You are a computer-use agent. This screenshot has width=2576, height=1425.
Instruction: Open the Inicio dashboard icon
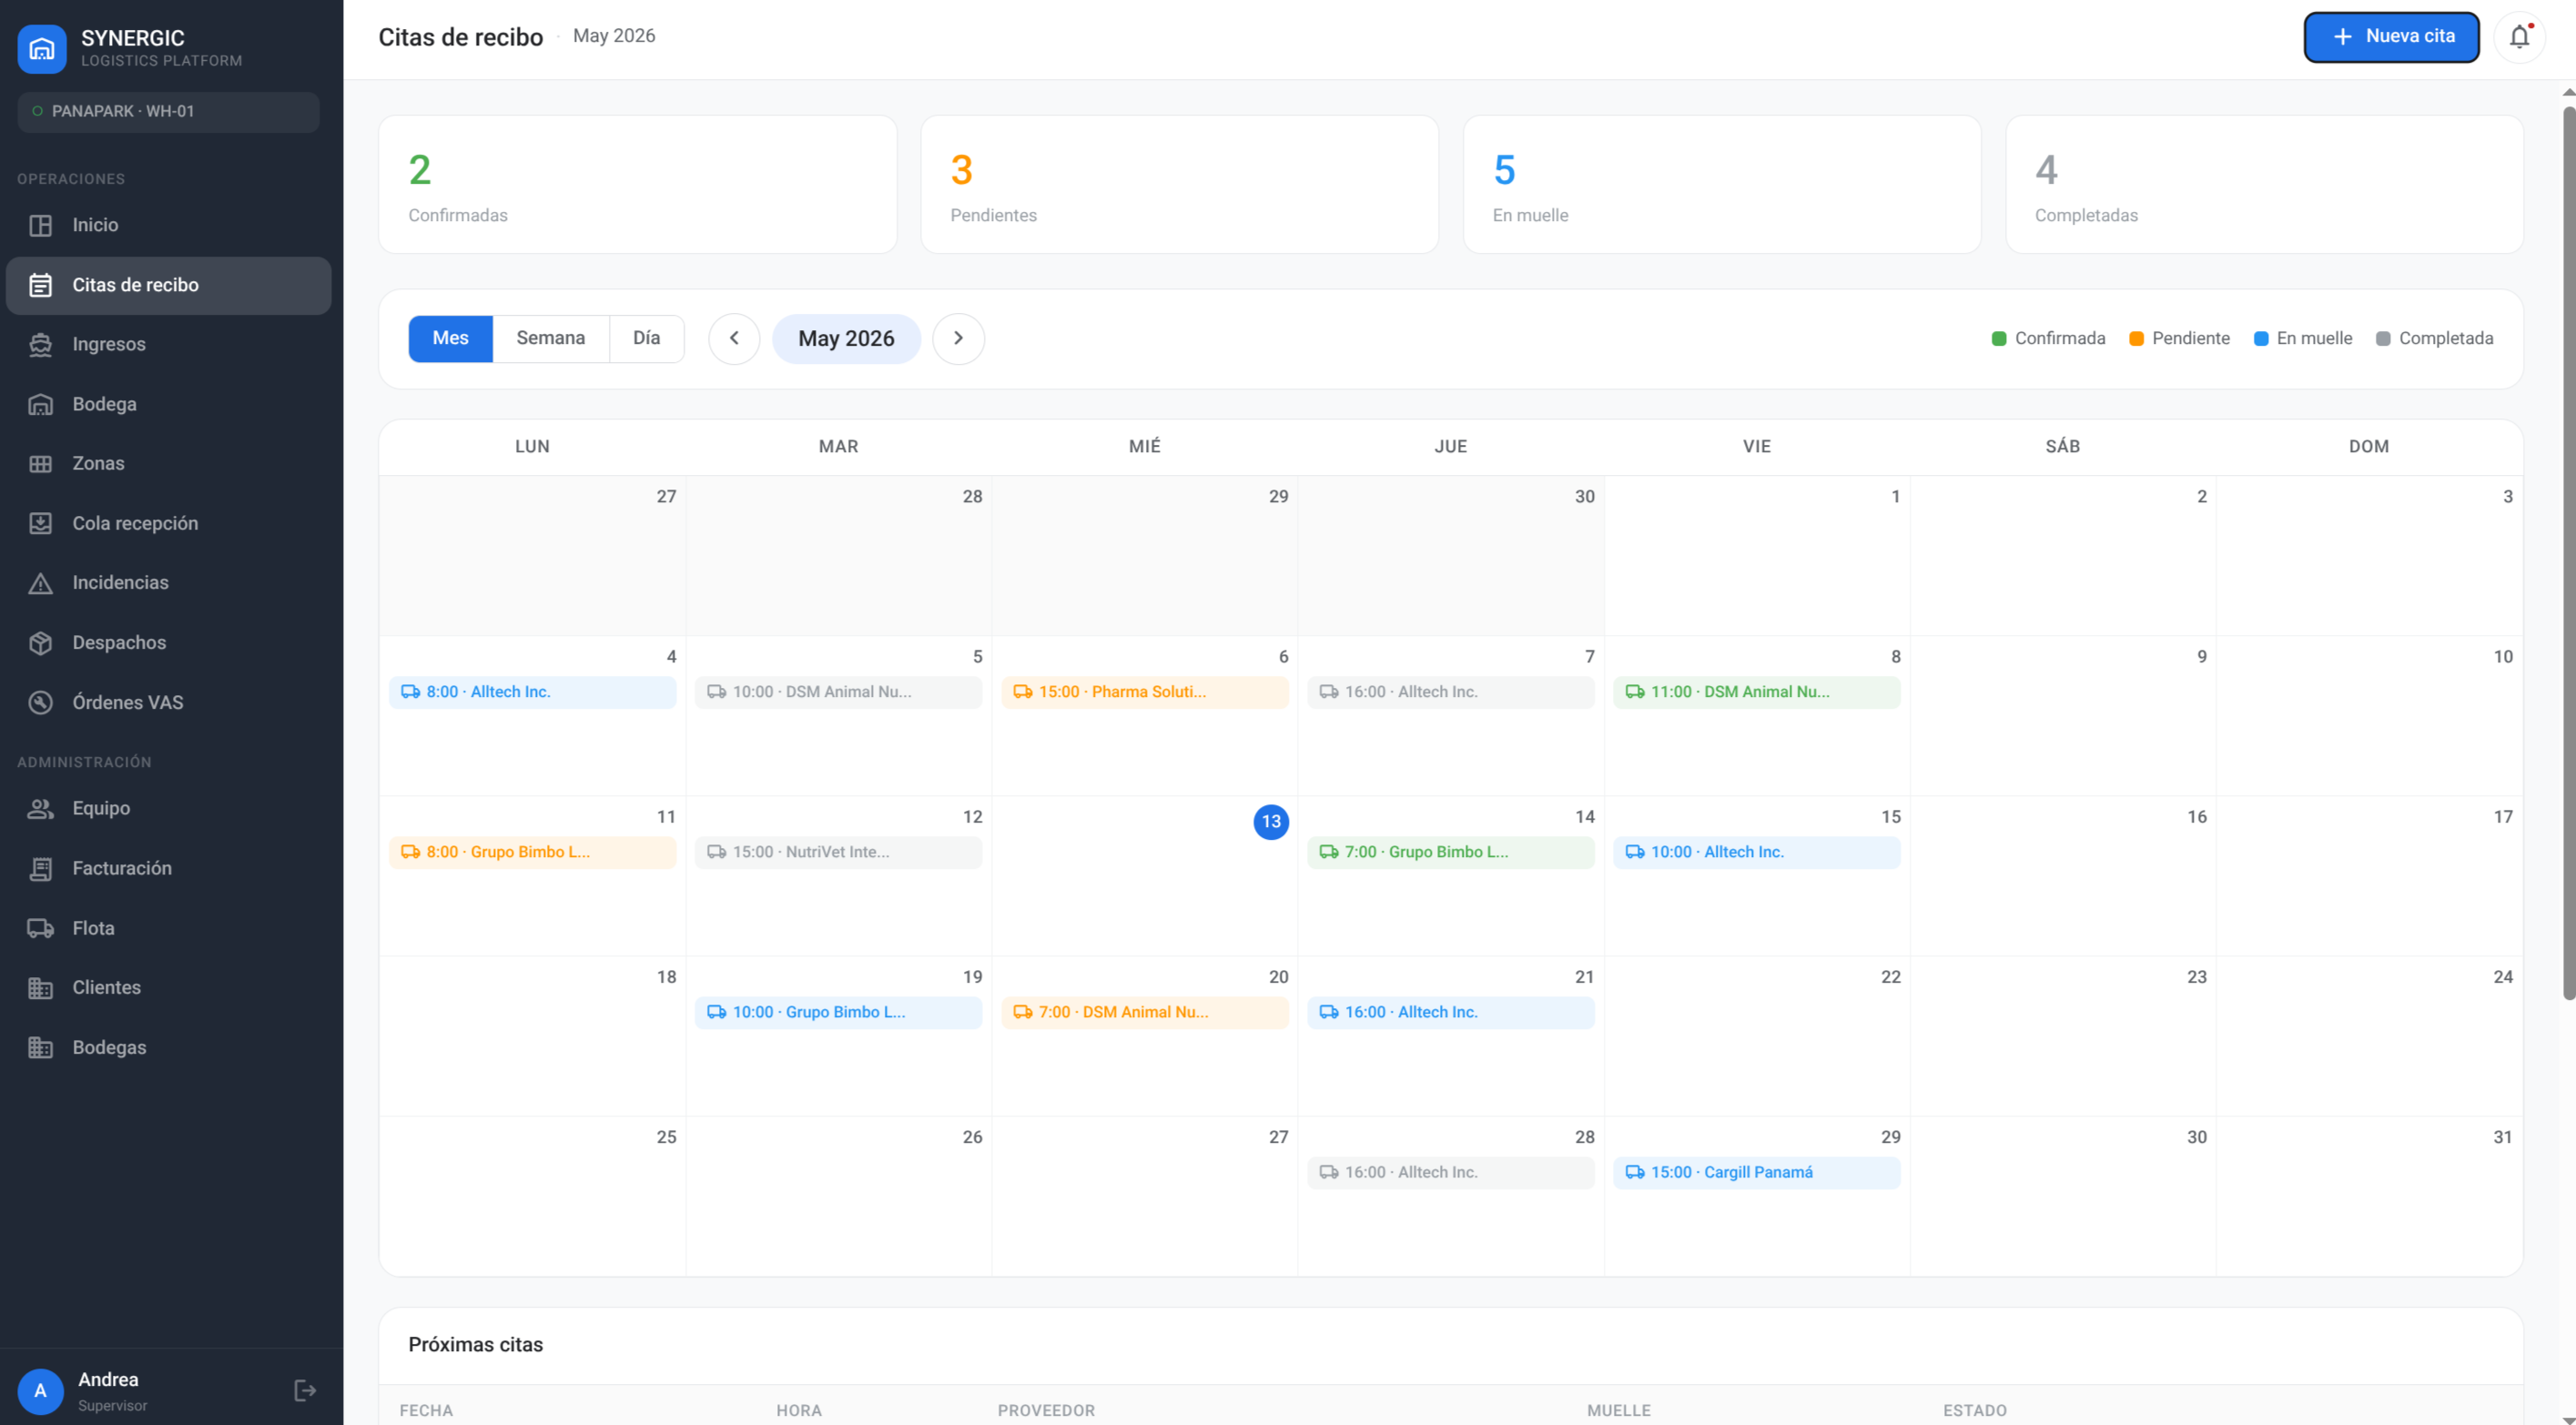click(x=40, y=225)
